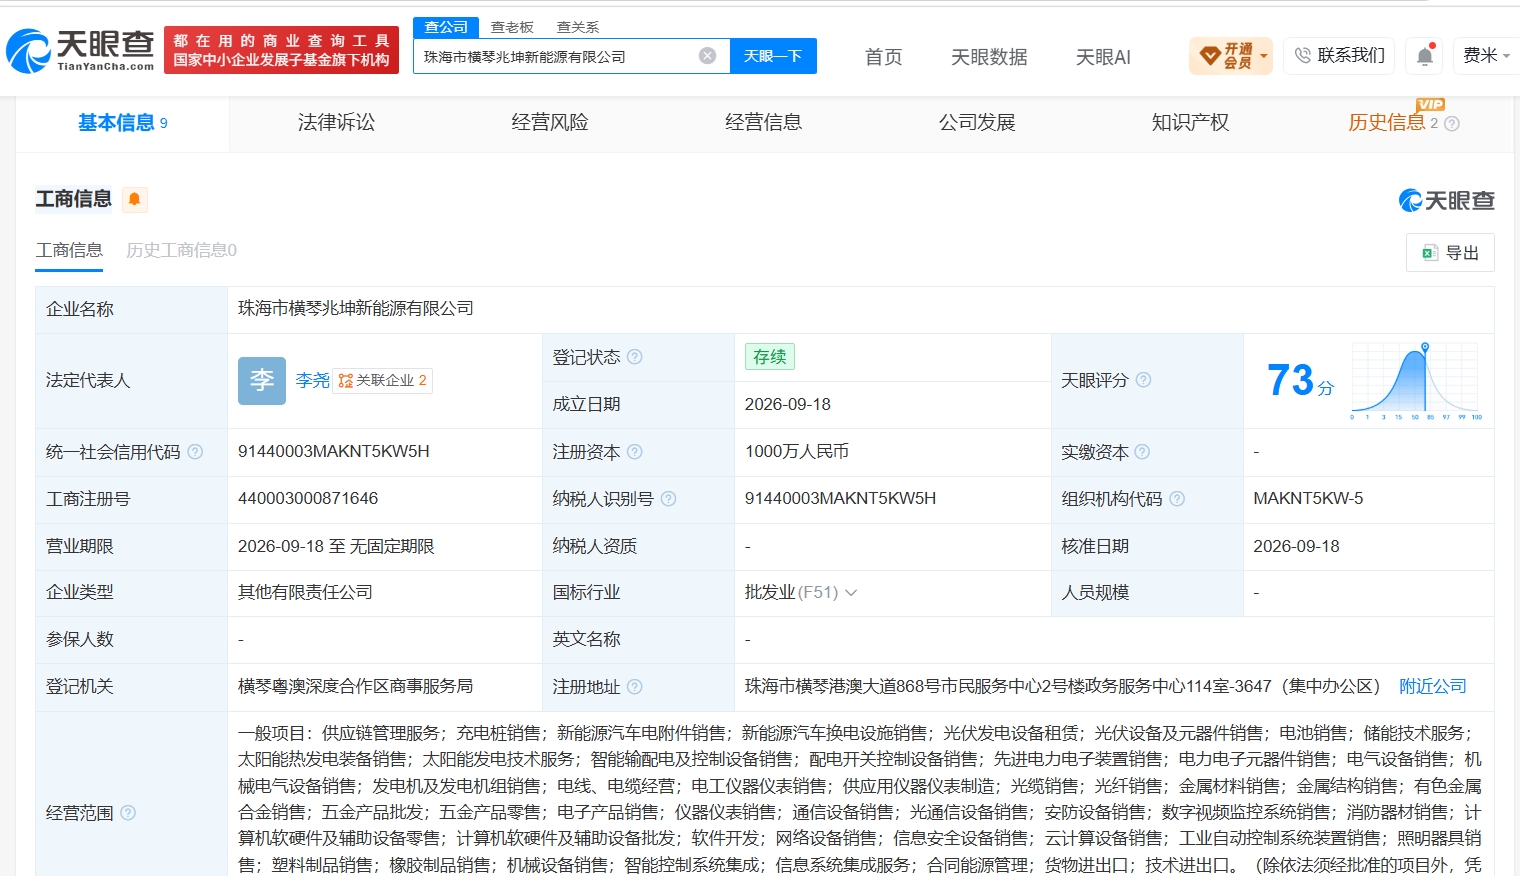1520x876 pixels.
Task: Open the notification bell icon
Action: coord(1425,56)
